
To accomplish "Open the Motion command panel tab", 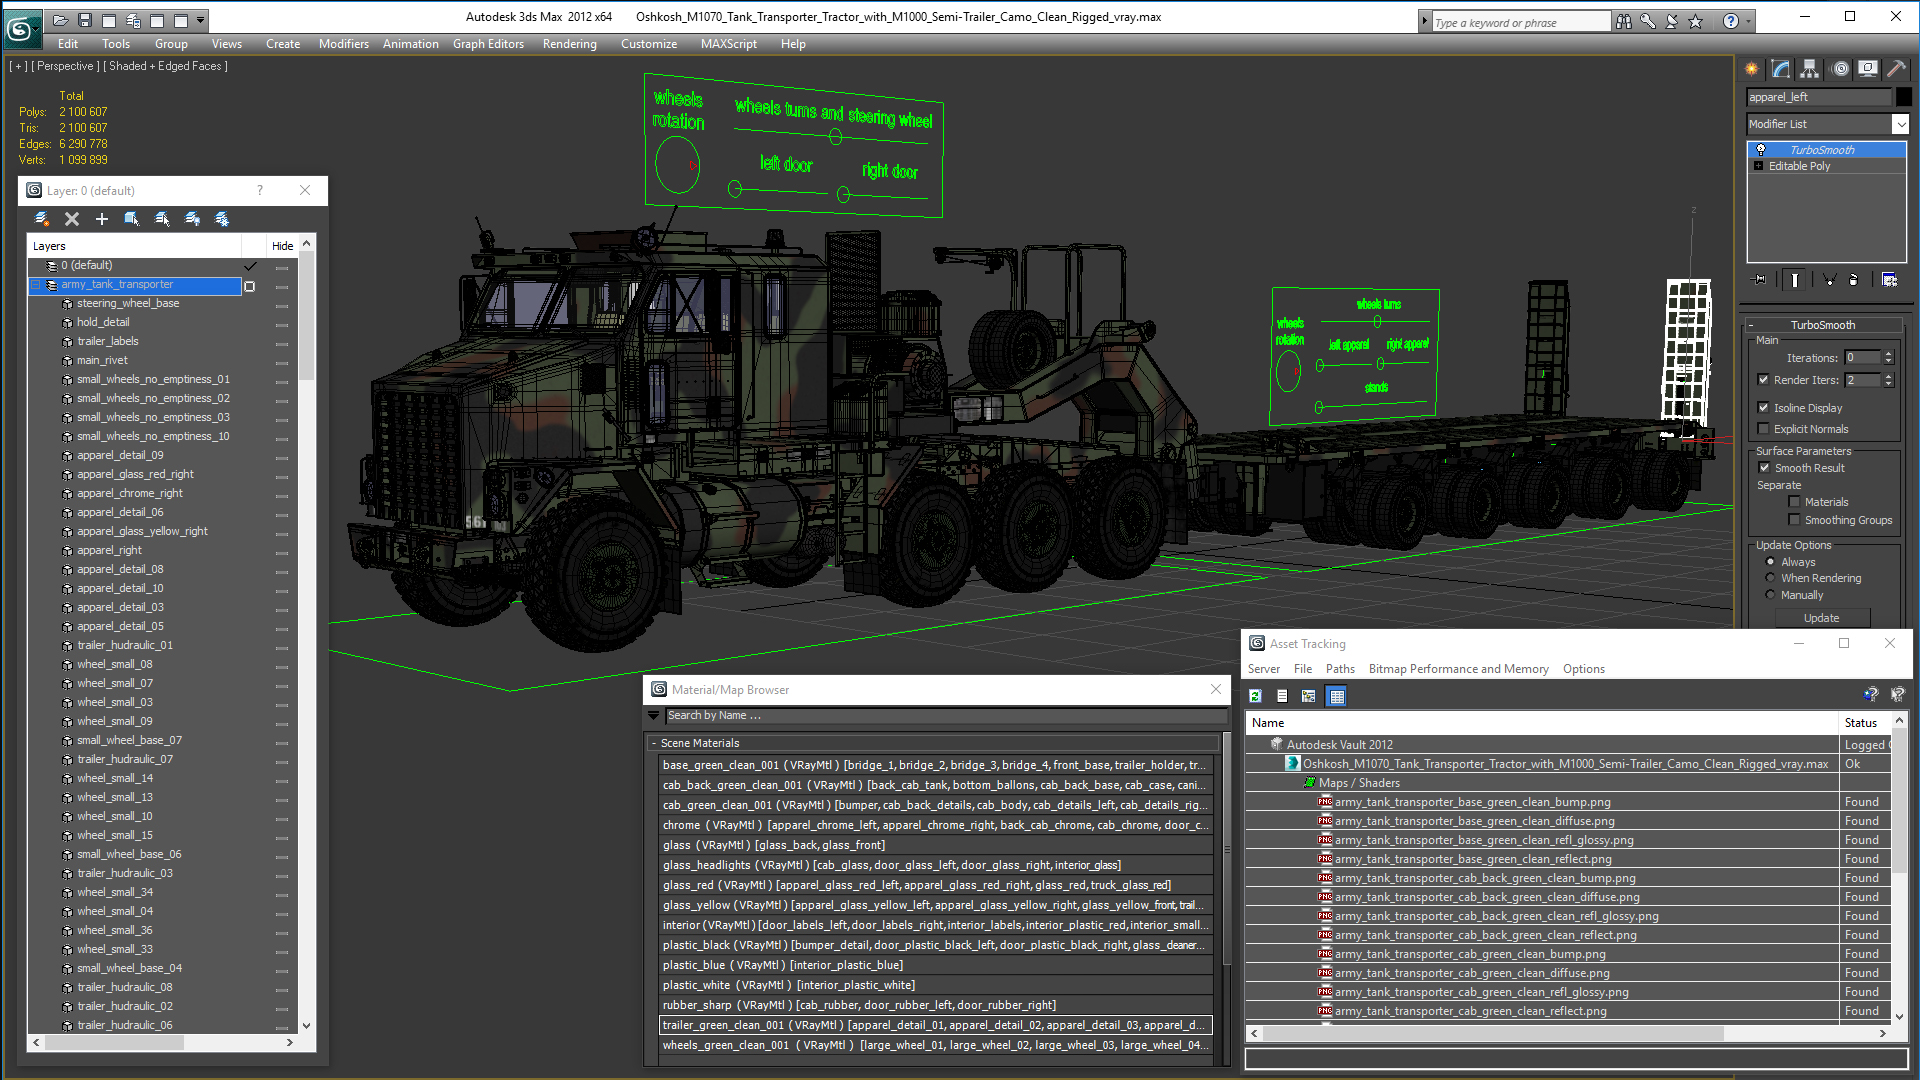I will 1840,69.
